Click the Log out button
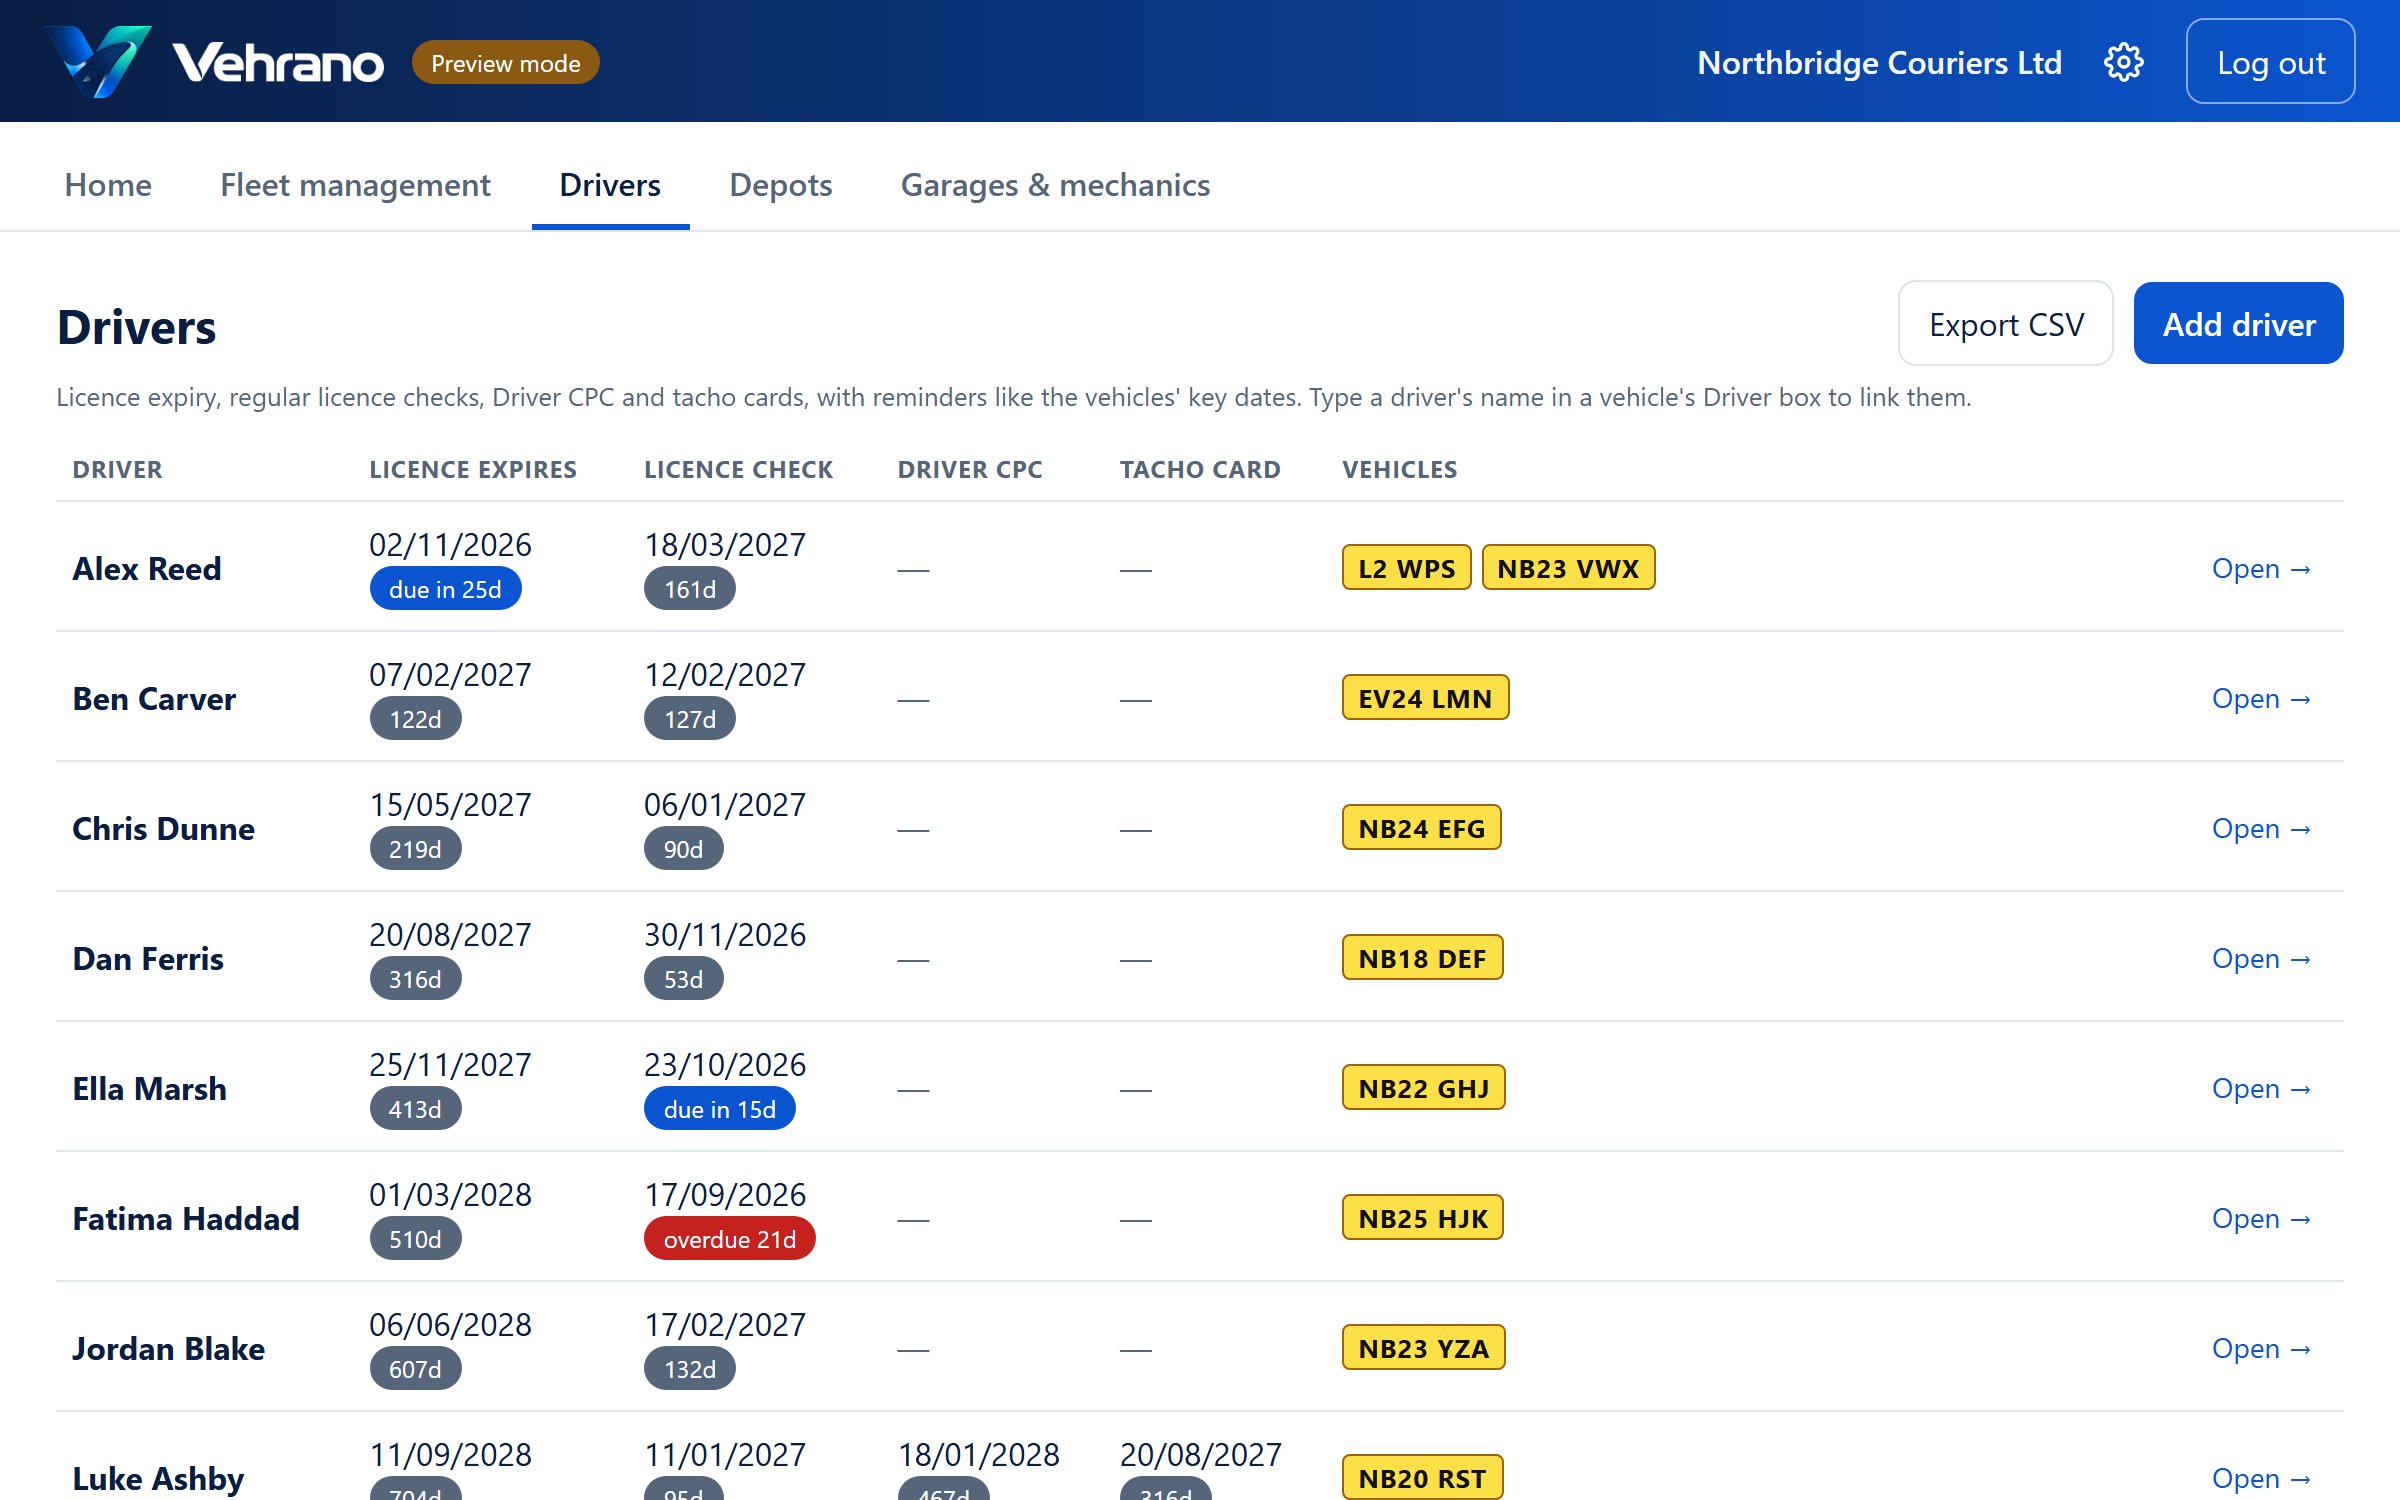This screenshot has height=1500, width=2400. (x=2270, y=62)
